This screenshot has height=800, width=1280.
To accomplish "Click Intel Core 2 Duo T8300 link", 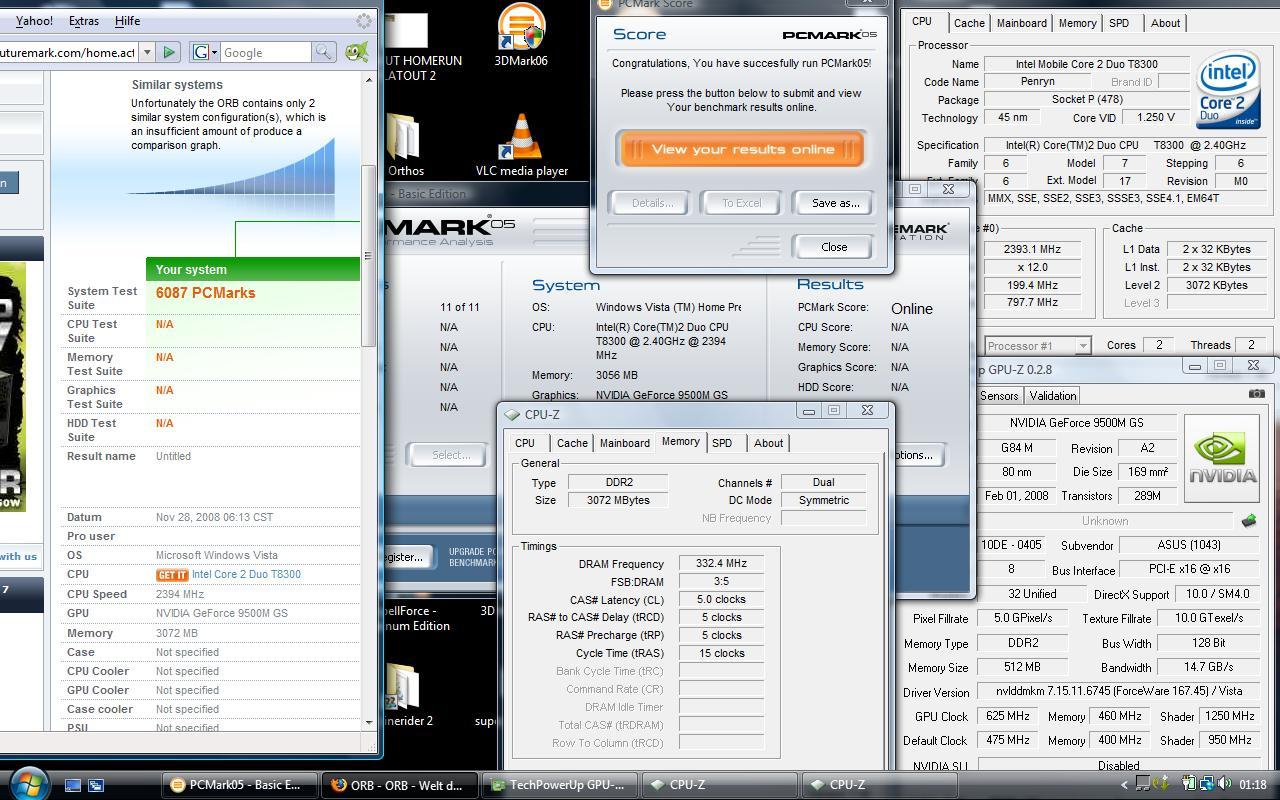I will (x=246, y=575).
